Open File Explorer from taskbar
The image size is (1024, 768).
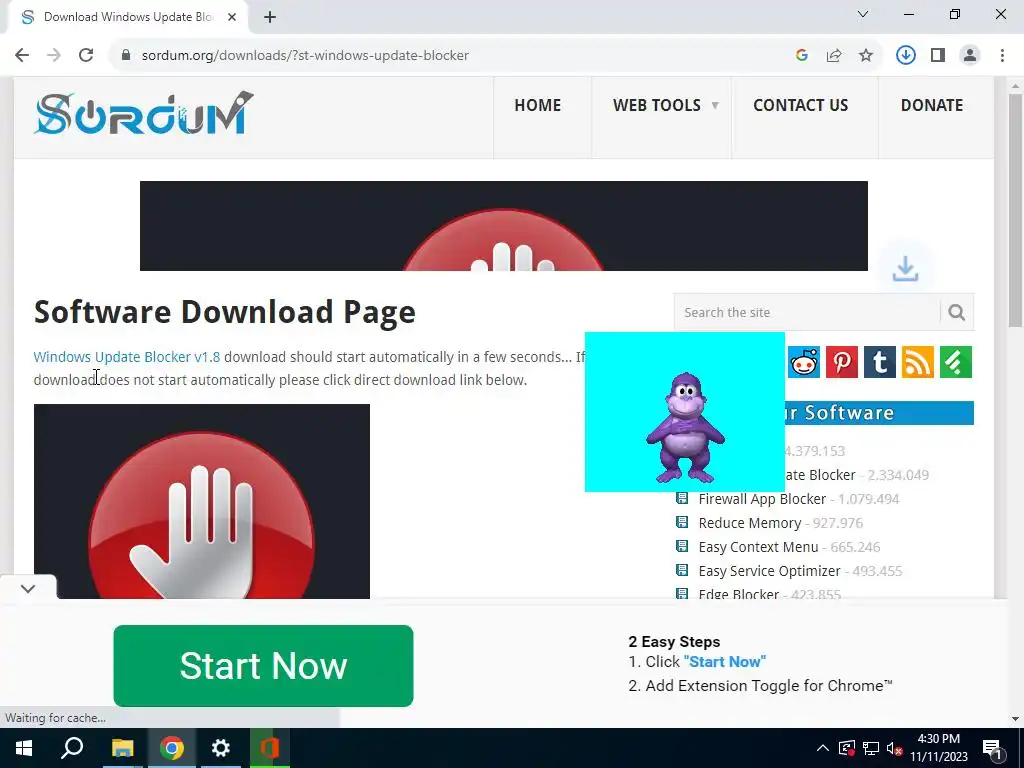tap(122, 748)
